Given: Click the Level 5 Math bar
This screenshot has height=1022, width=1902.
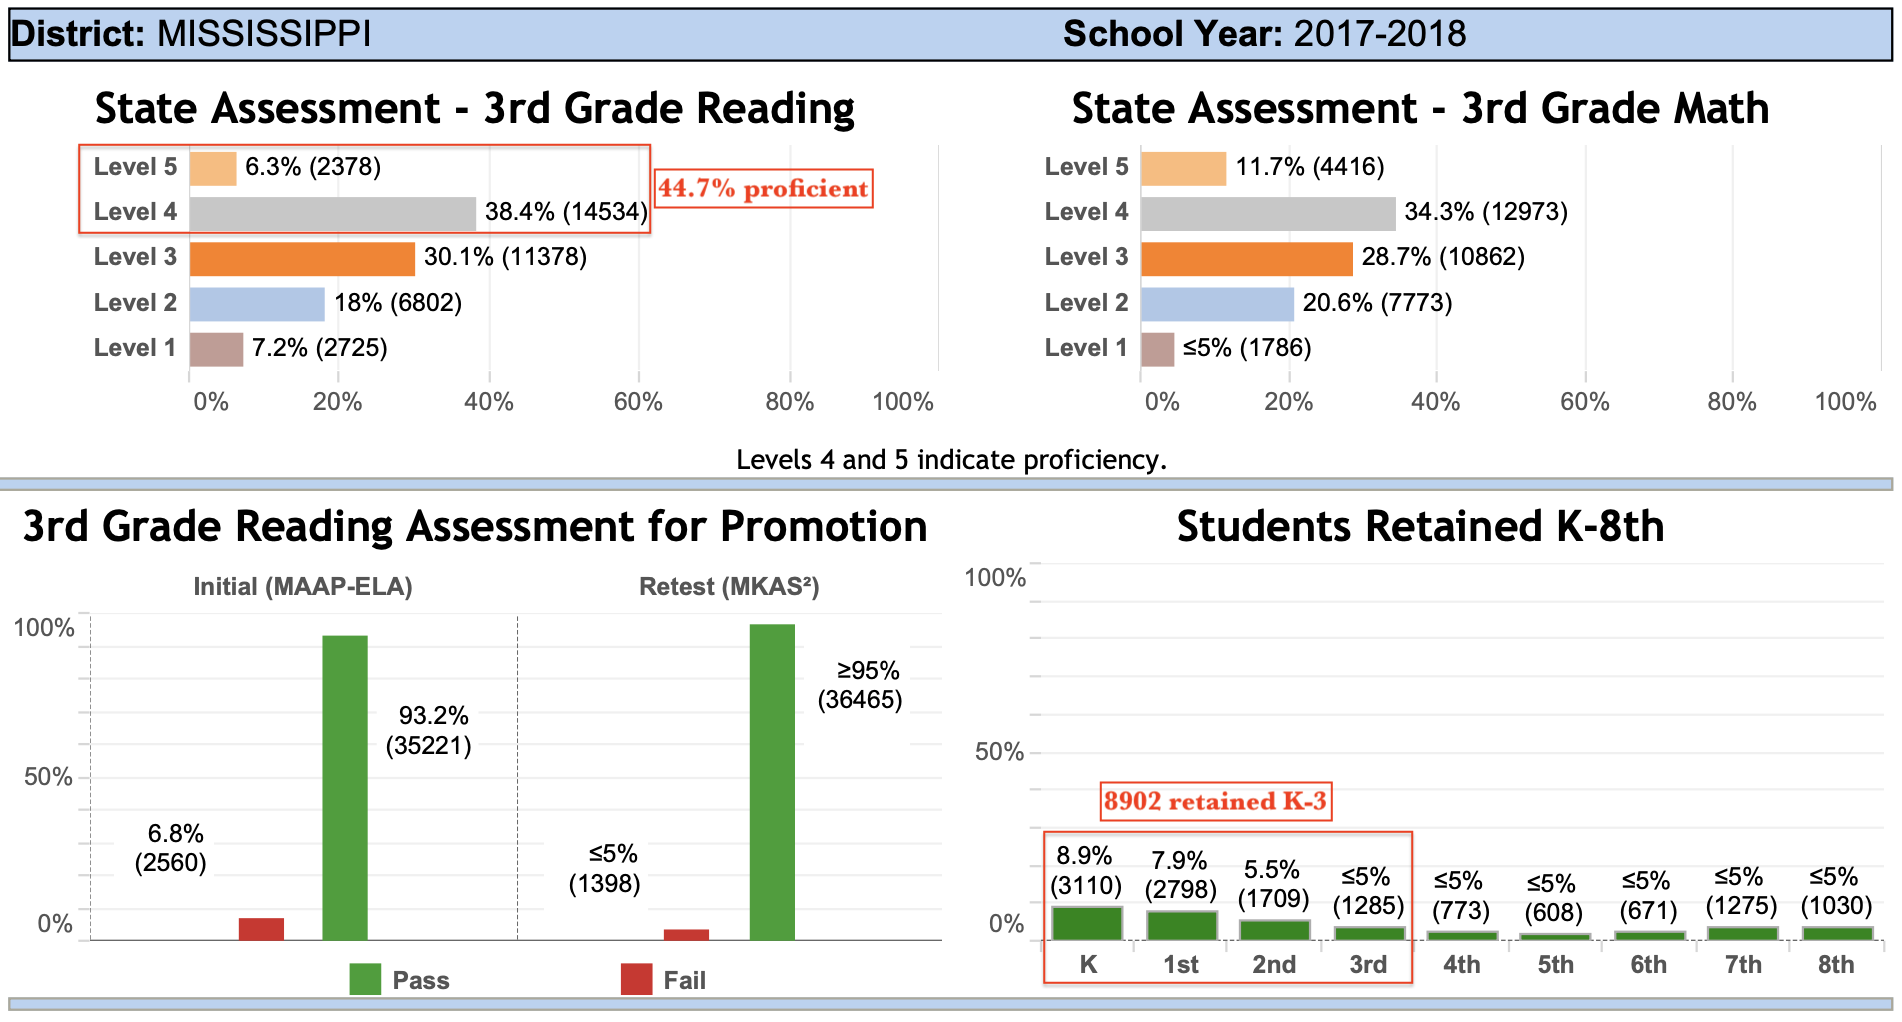Looking at the screenshot, I should [1183, 168].
